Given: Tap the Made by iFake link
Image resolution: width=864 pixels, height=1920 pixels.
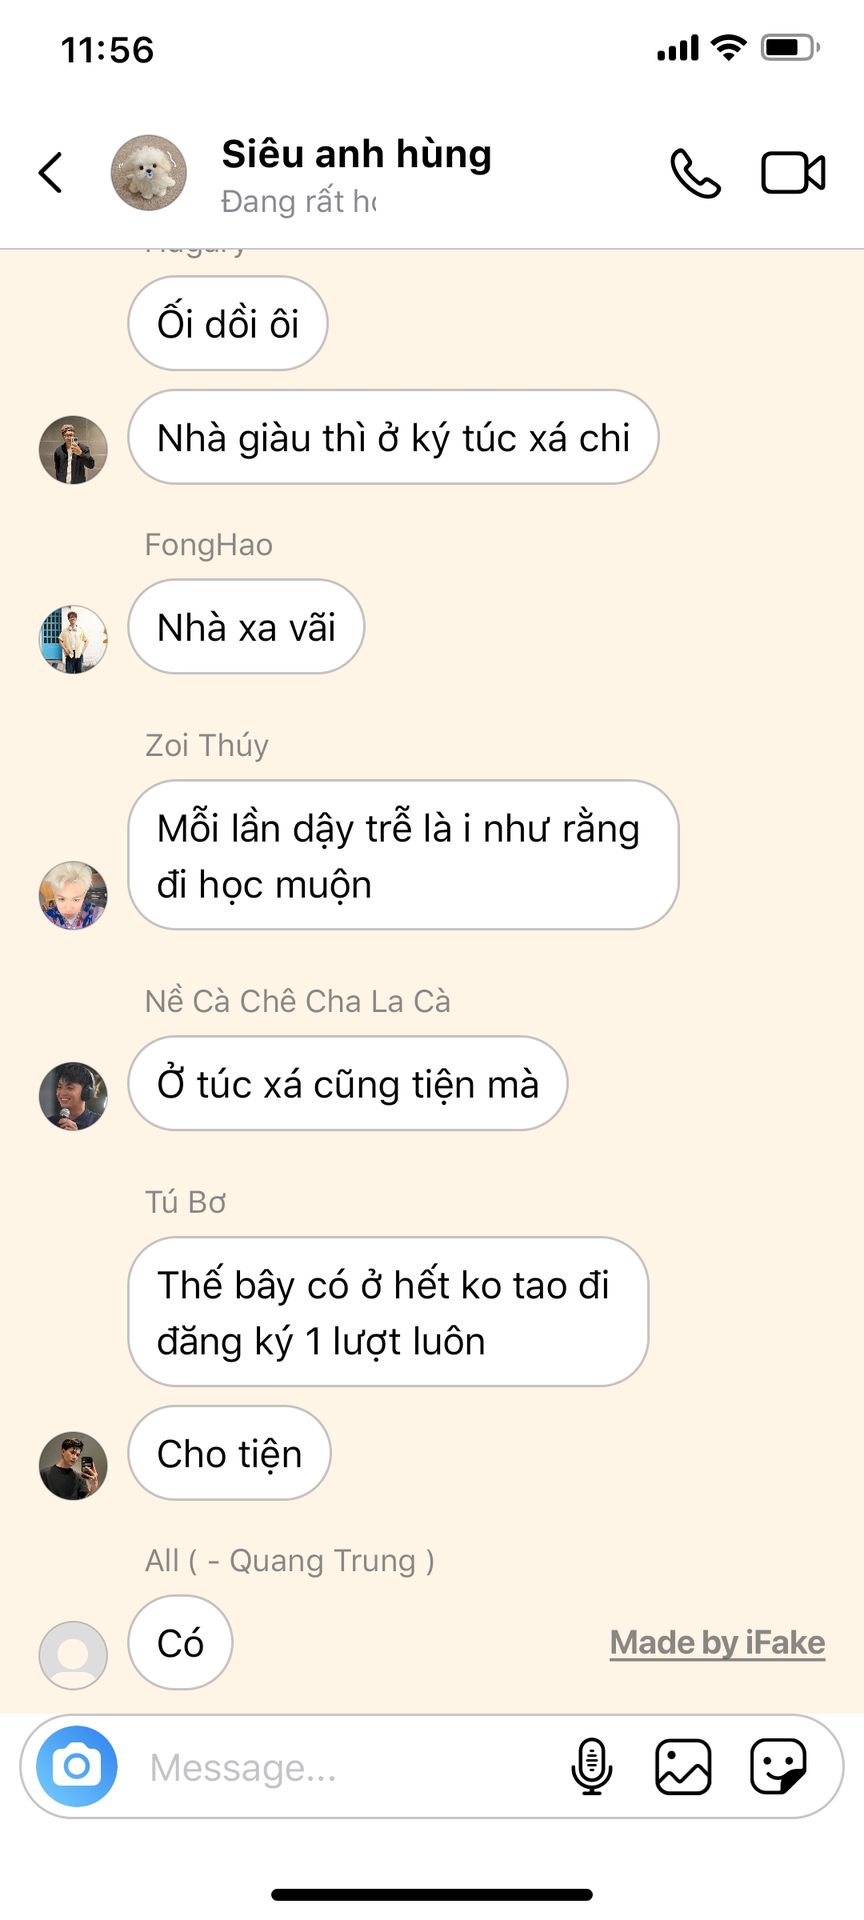Looking at the screenshot, I should point(717,1643).
